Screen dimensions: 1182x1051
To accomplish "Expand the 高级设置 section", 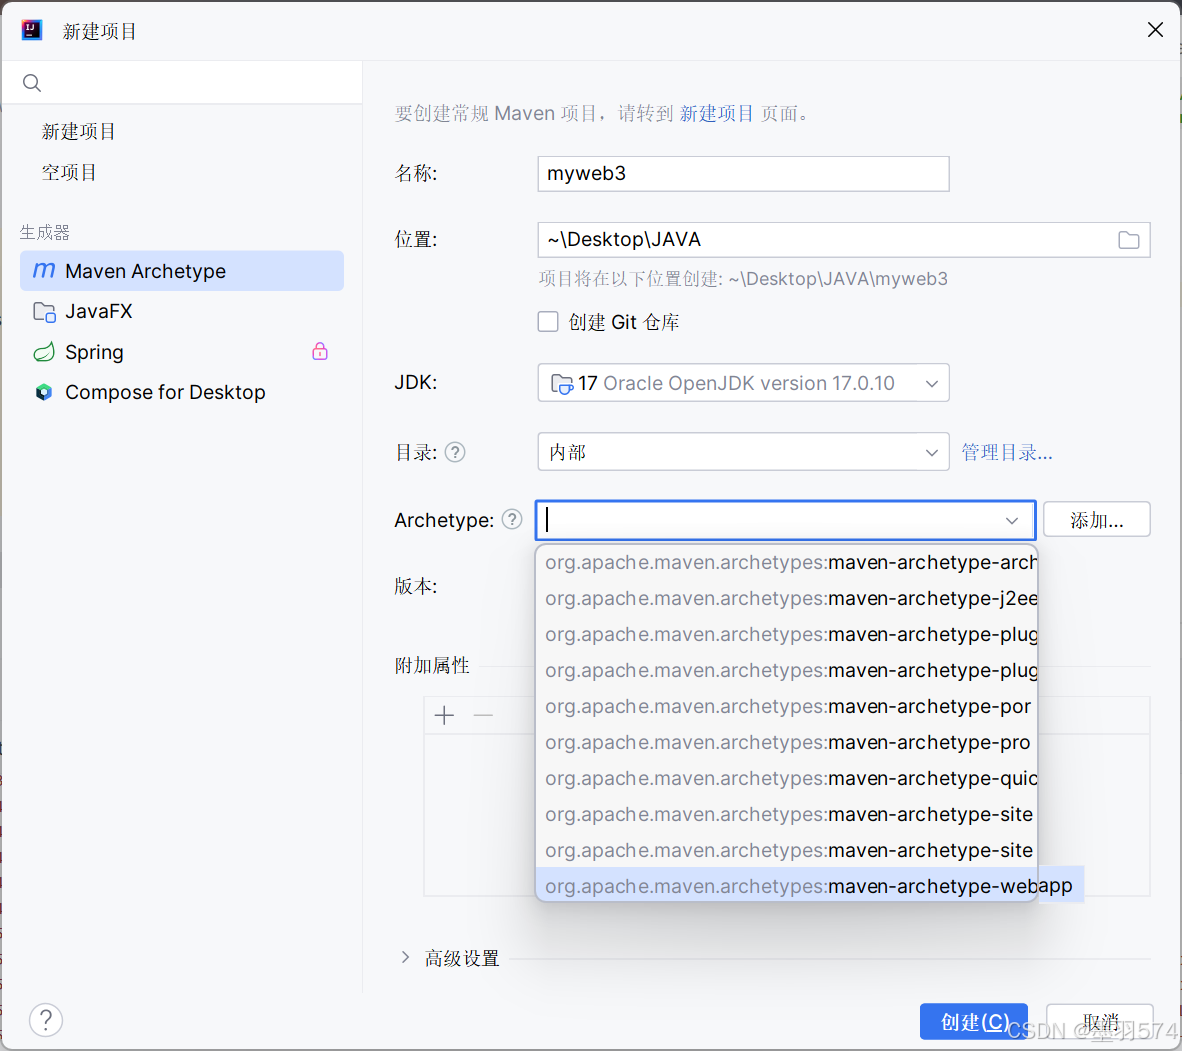I will (406, 958).
